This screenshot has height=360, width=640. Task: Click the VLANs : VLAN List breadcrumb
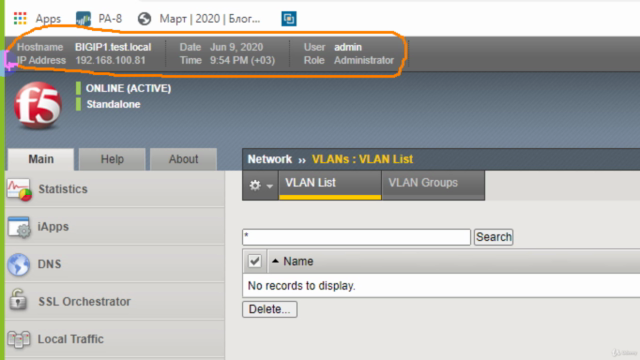pyautogui.click(x=362, y=159)
